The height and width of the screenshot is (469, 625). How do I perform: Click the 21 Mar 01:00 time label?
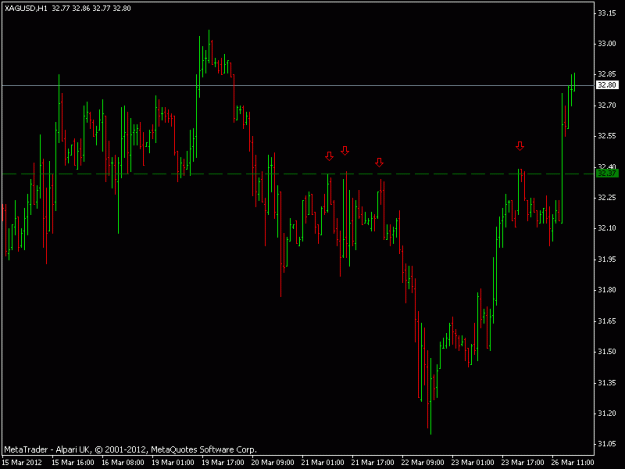click(x=323, y=463)
